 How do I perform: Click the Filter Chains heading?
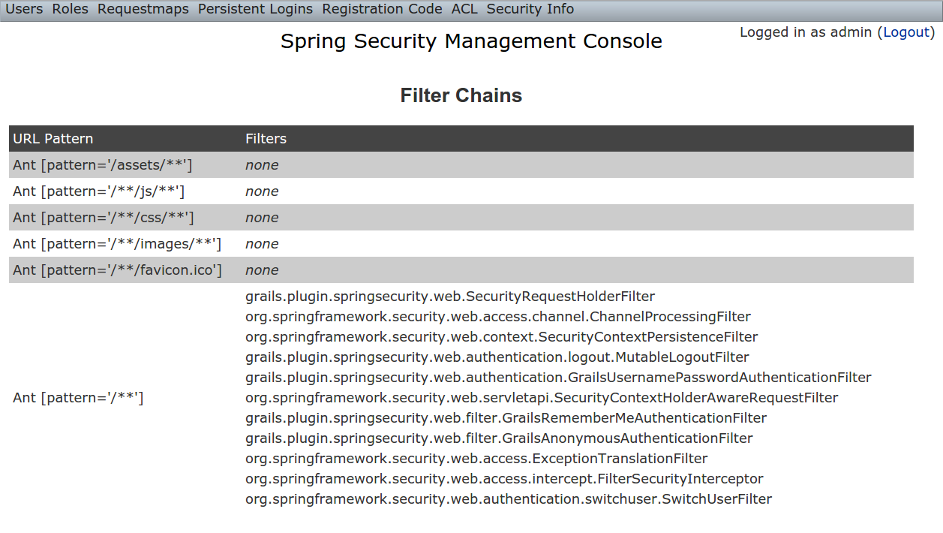[x=461, y=96]
